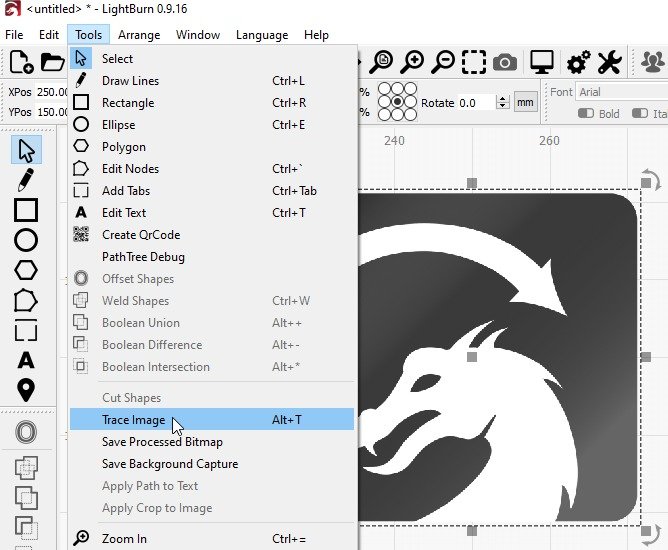The image size is (668, 550).
Task: Click the XPos input field
Action: coord(52,92)
